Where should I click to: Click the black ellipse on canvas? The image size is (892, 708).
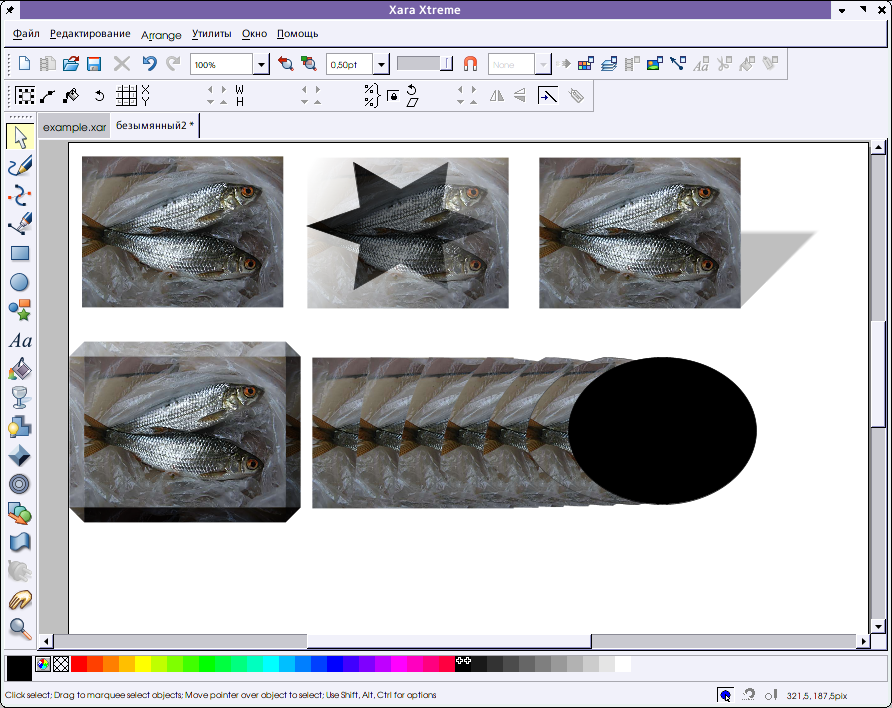[662, 430]
